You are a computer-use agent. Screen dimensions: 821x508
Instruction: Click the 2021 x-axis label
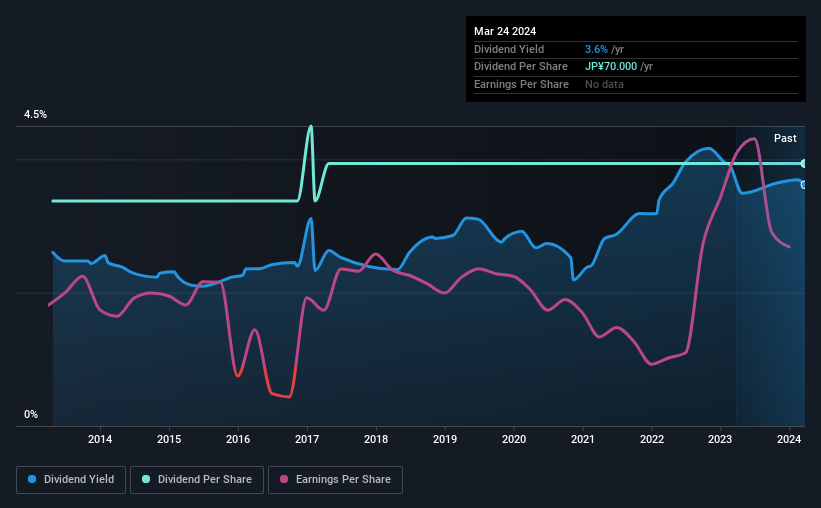[583, 439]
